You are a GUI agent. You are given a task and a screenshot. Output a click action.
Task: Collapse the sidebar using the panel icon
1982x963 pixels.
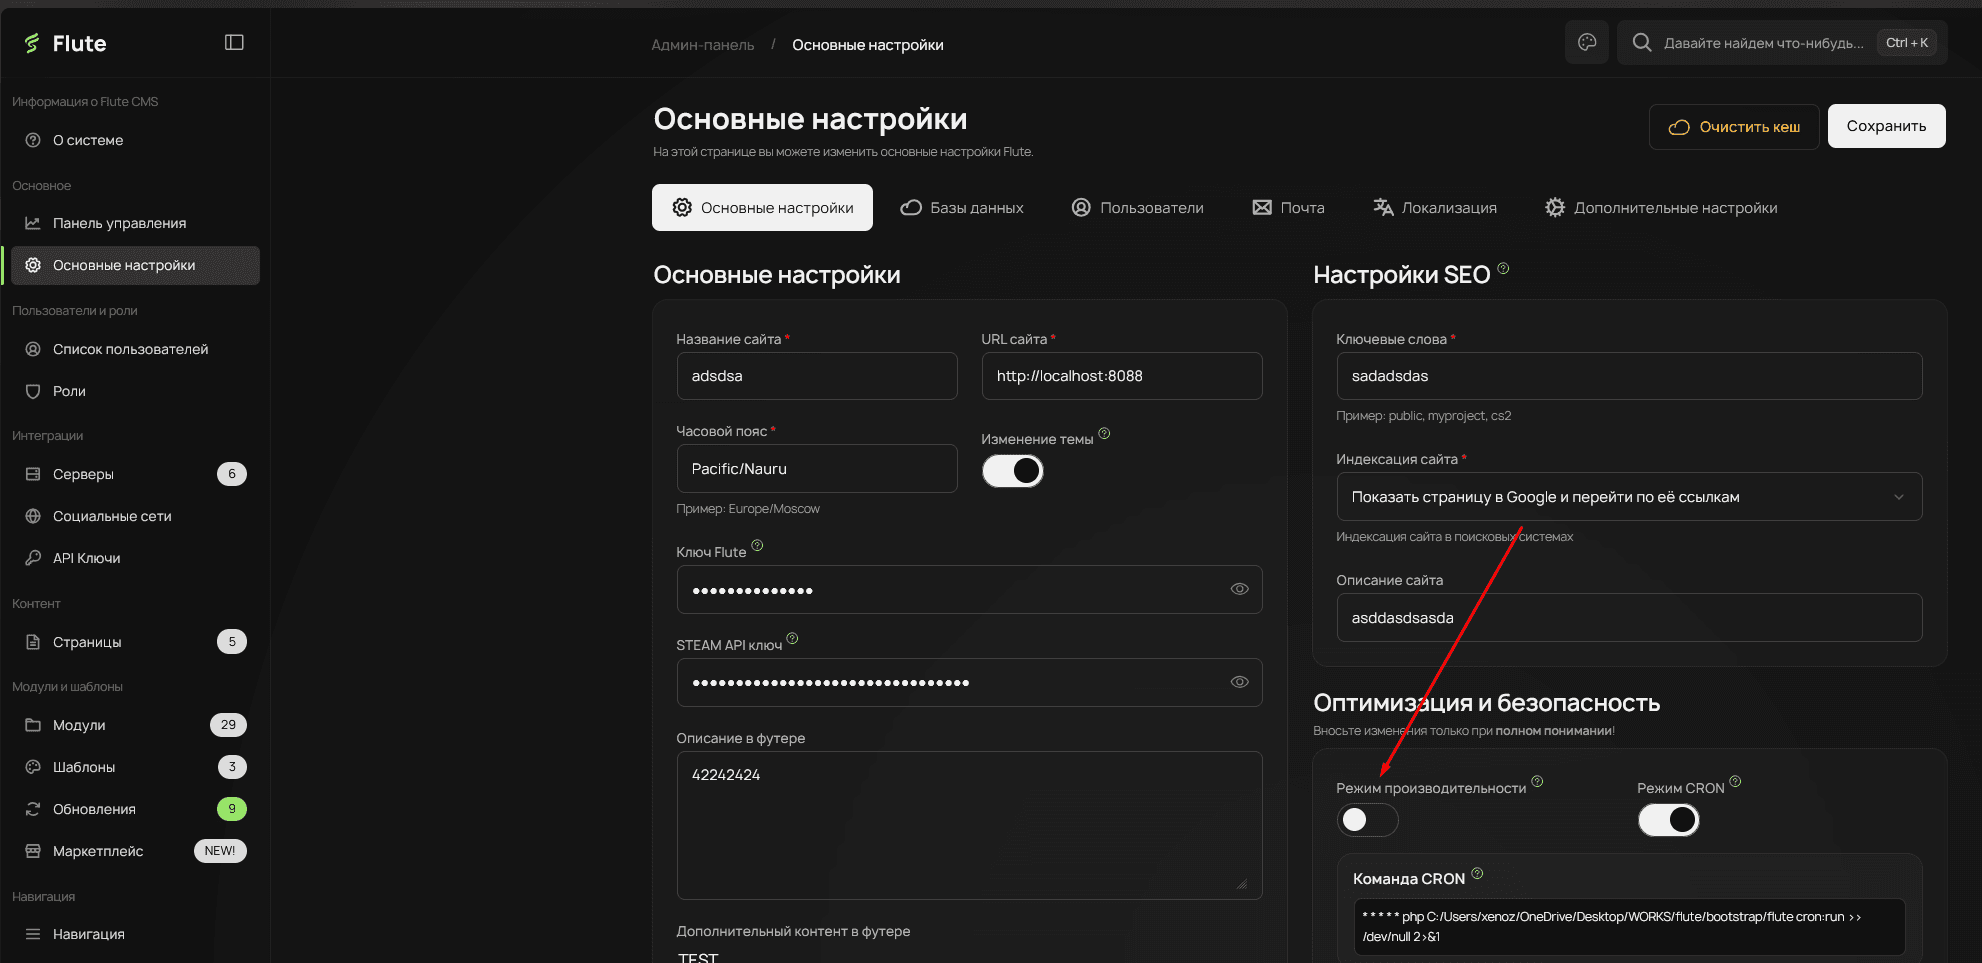tap(234, 42)
